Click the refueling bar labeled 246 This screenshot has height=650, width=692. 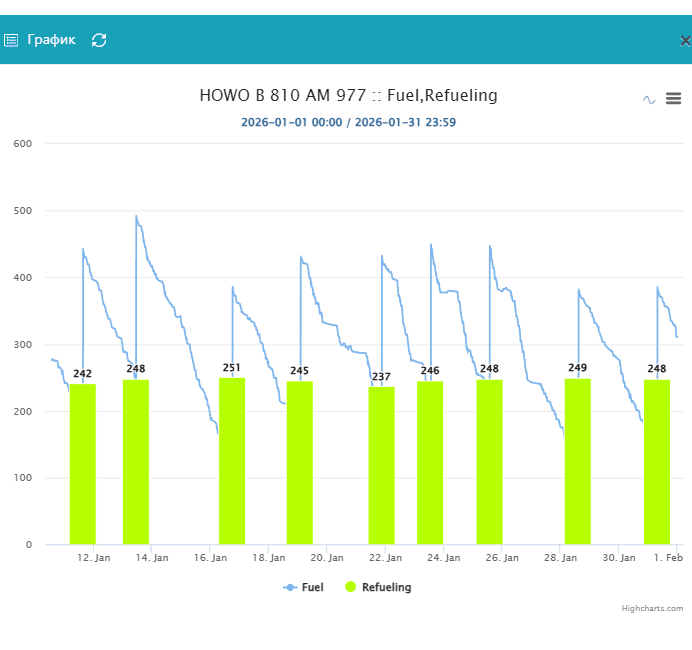click(430, 462)
